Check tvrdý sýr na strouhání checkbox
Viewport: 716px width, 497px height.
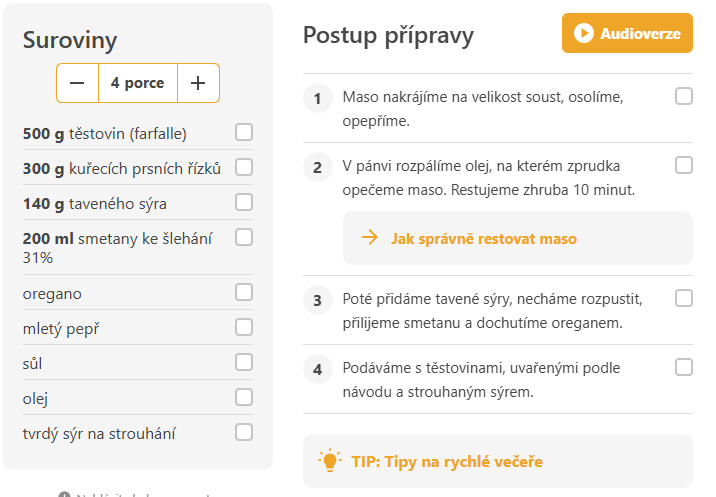[244, 432]
